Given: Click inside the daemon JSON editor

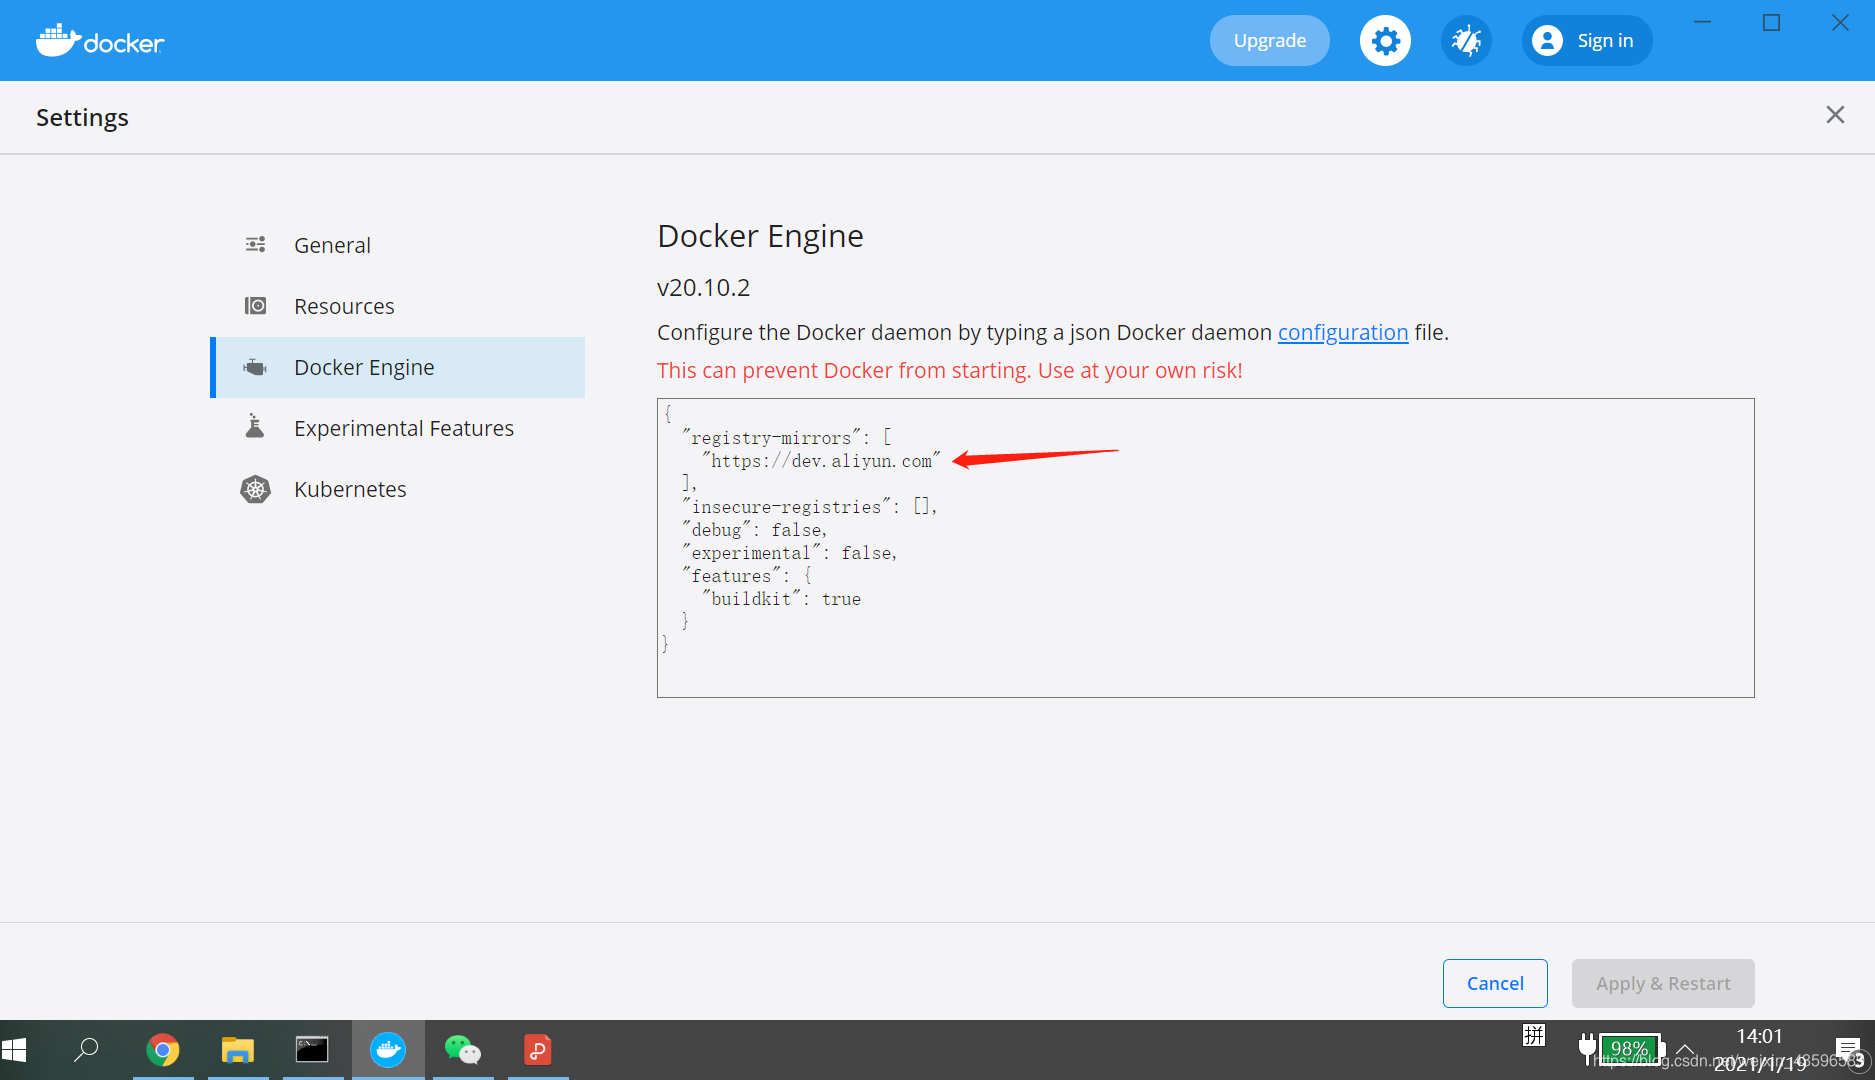Looking at the screenshot, I should tap(1205, 548).
